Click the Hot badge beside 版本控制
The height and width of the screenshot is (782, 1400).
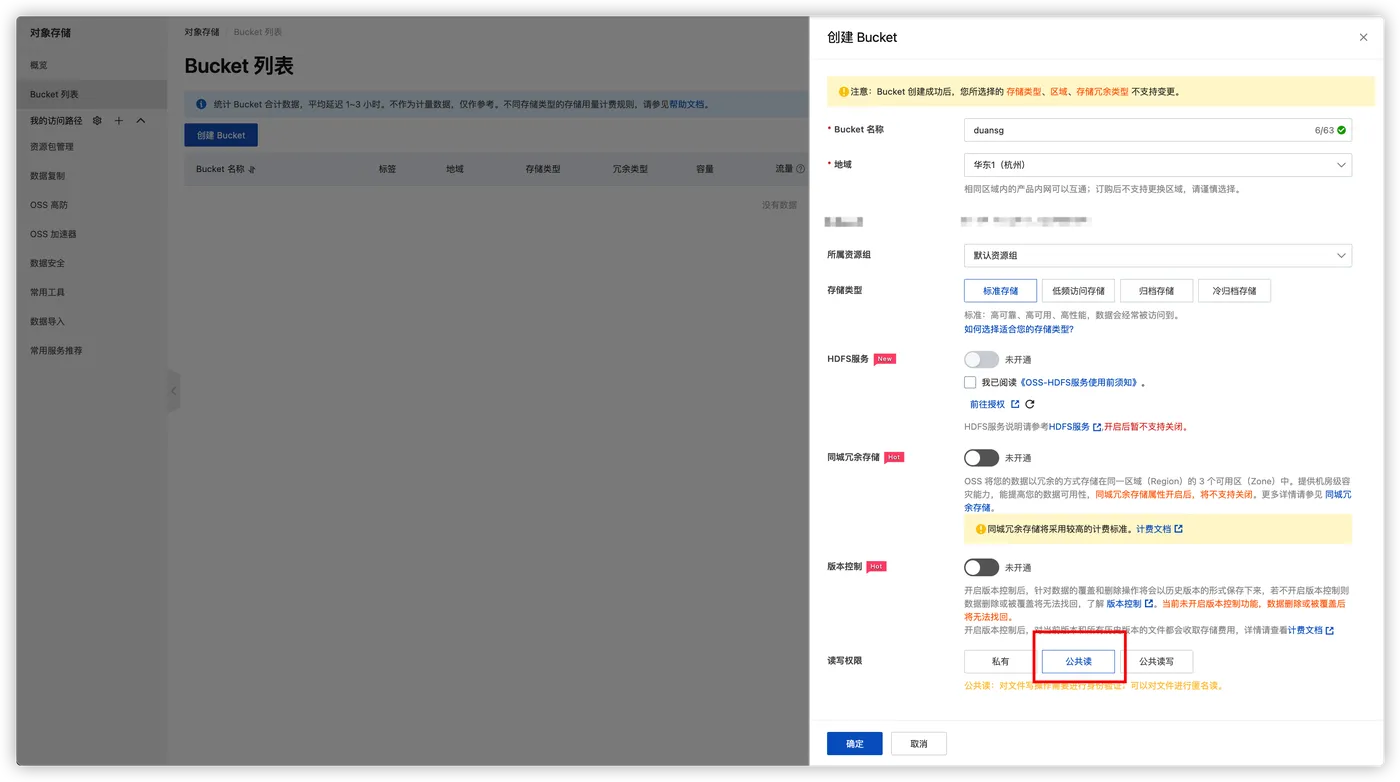[x=876, y=566]
